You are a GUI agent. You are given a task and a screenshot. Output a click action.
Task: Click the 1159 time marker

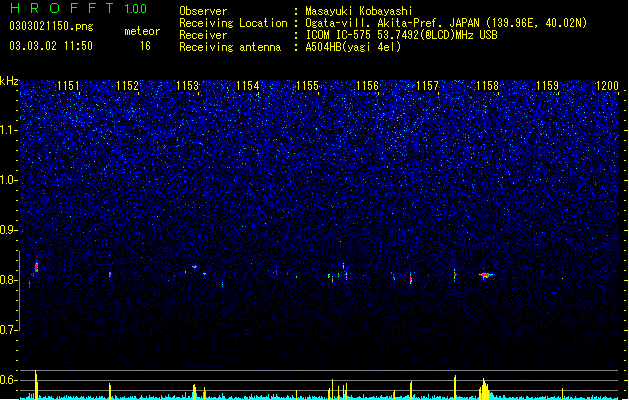(547, 86)
